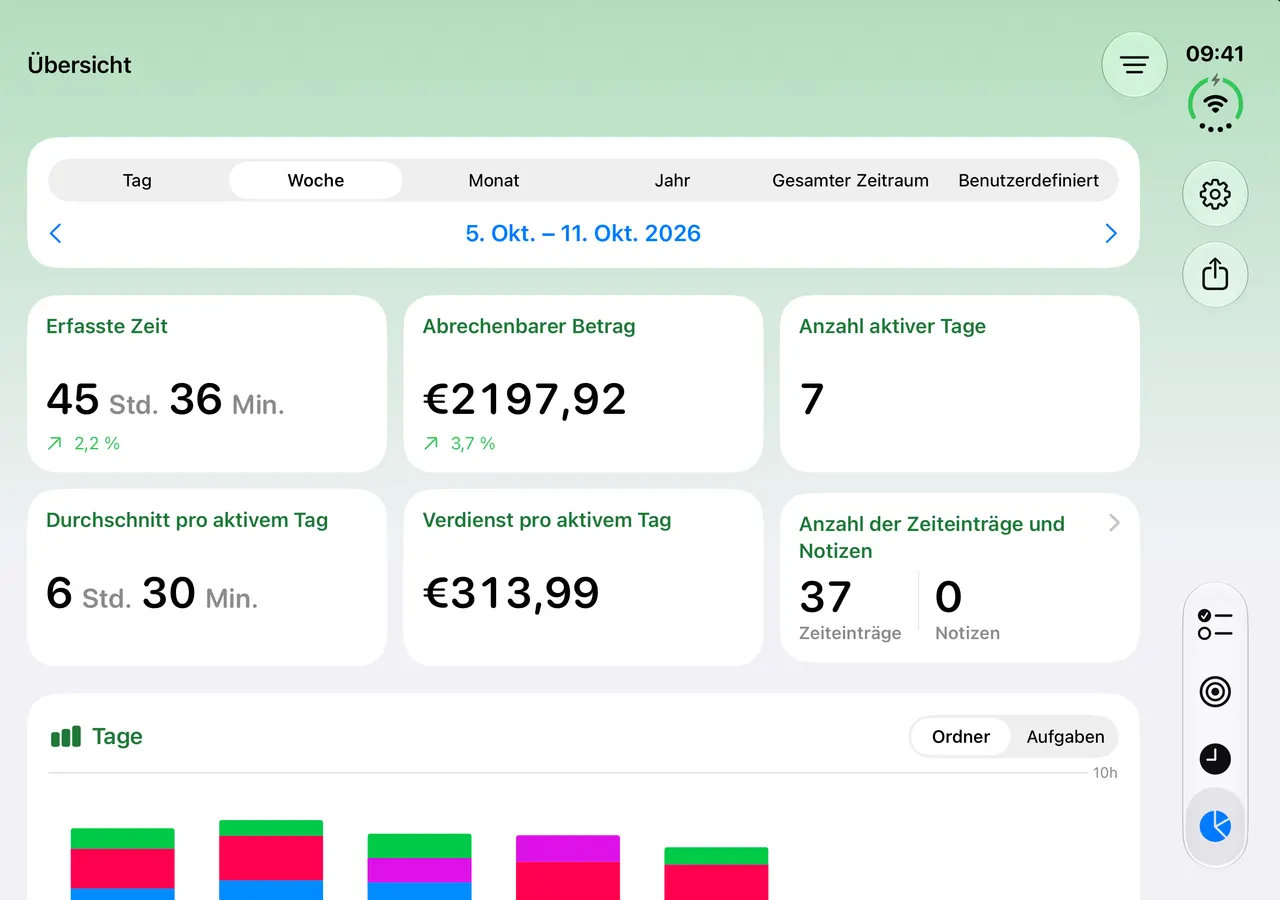The image size is (1280, 900).
Task: Switch chart grouping to Ordner
Action: coord(961,737)
